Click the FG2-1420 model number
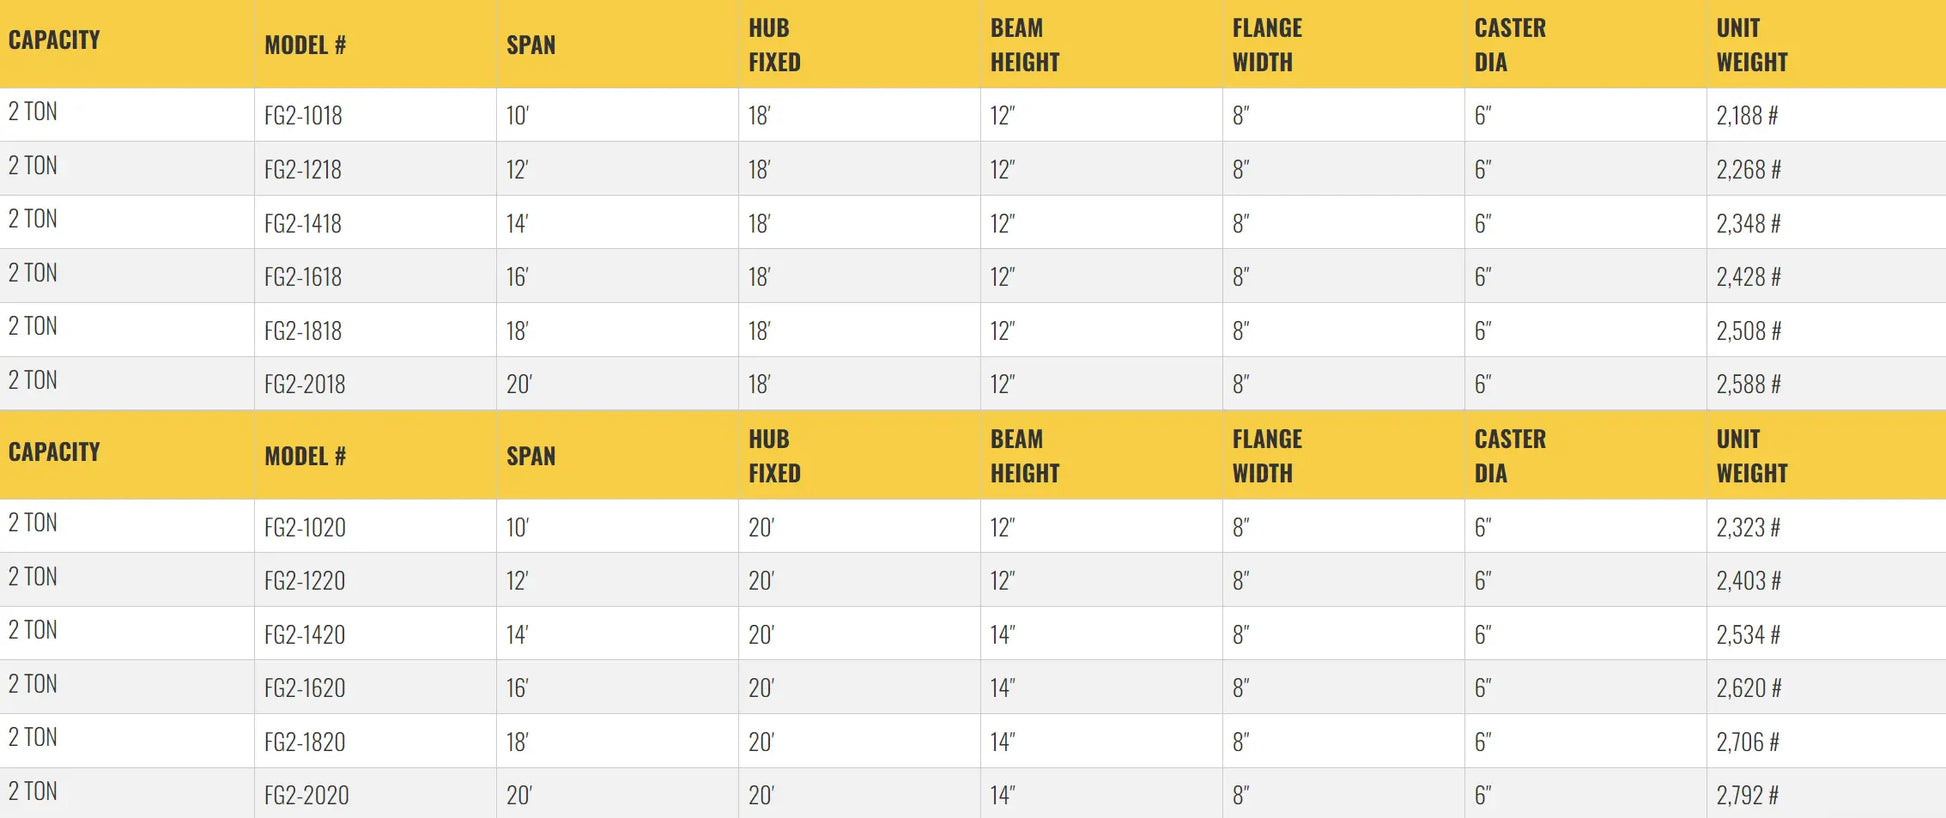 coord(305,635)
